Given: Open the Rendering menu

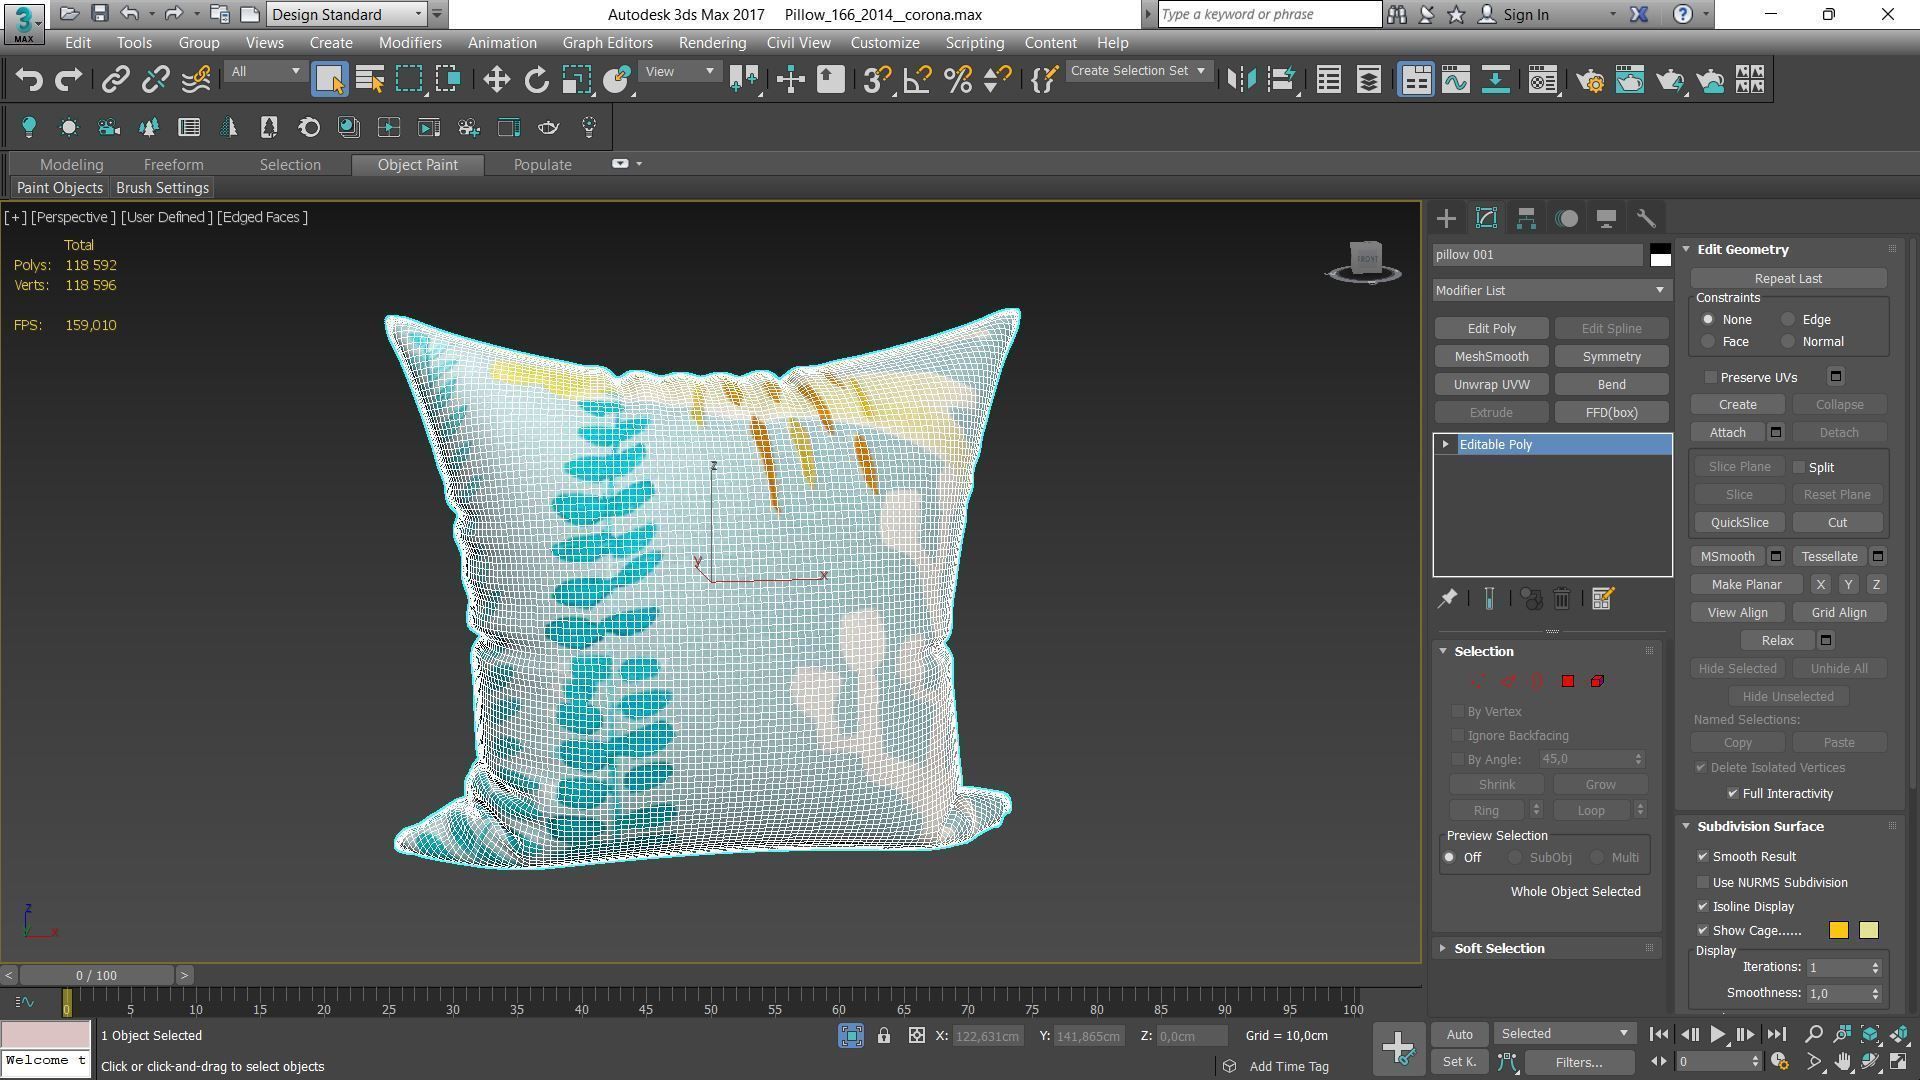Looking at the screenshot, I should (712, 43).
